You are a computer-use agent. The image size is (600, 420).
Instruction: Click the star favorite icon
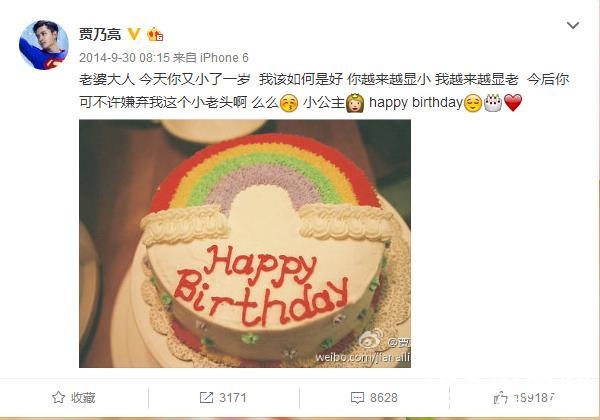(x=59, y=397)
